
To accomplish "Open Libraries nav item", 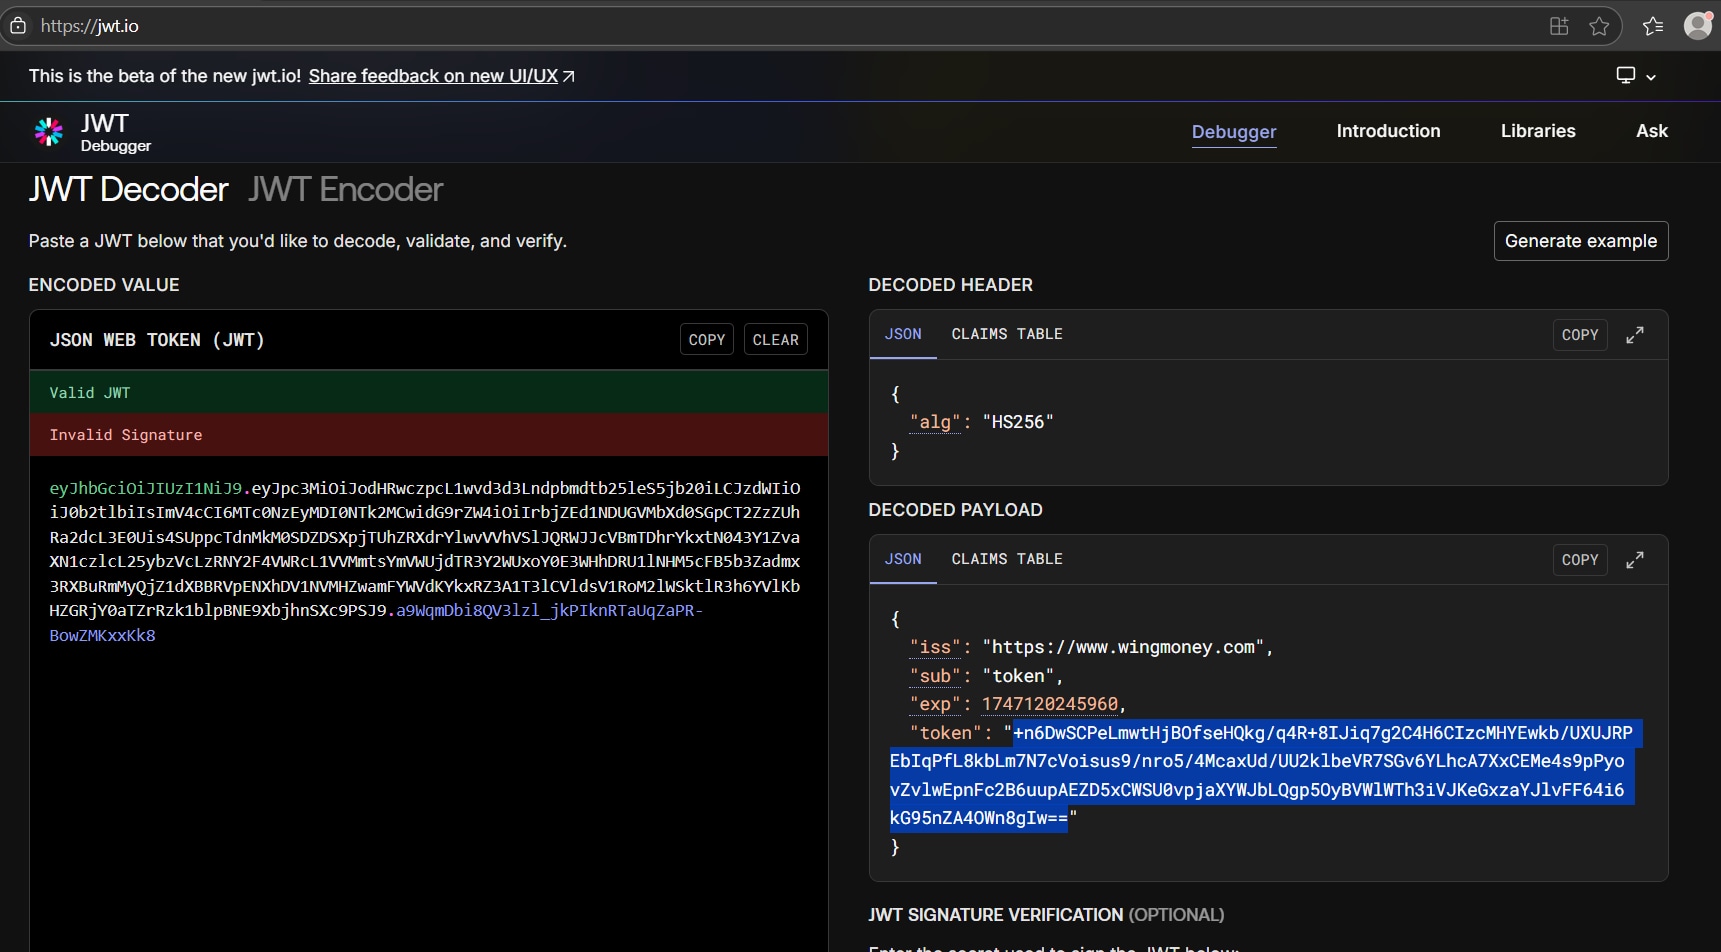I will [1538, 131].
